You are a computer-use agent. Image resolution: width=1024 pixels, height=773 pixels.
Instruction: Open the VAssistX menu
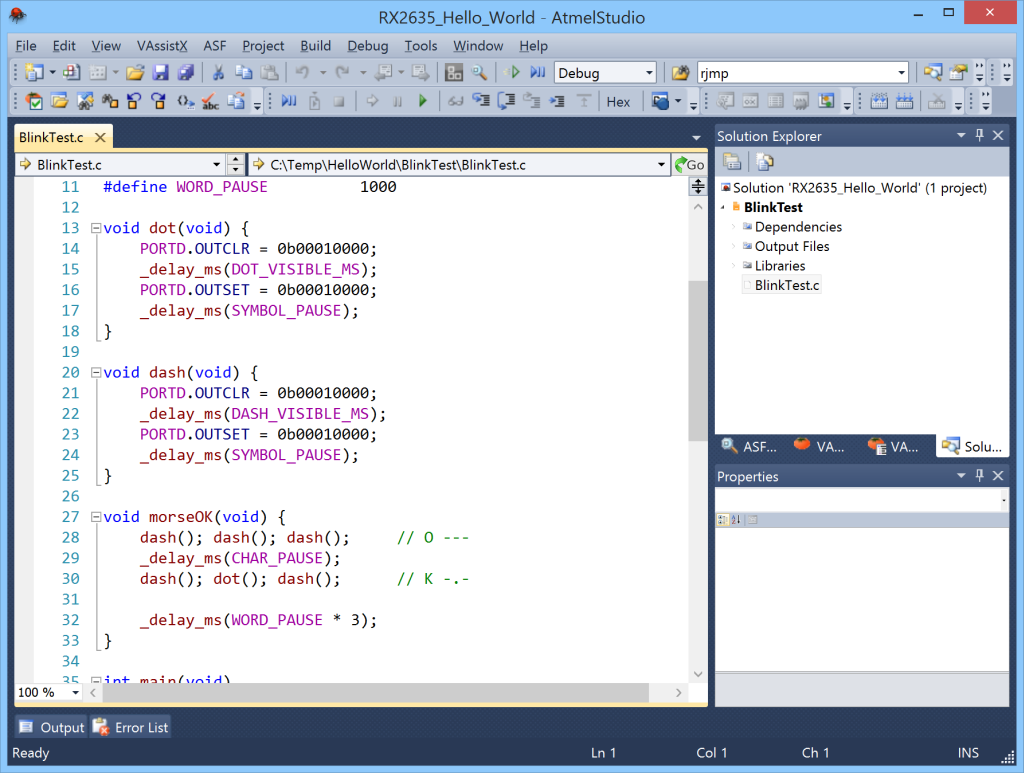click(x=162, y=46)
